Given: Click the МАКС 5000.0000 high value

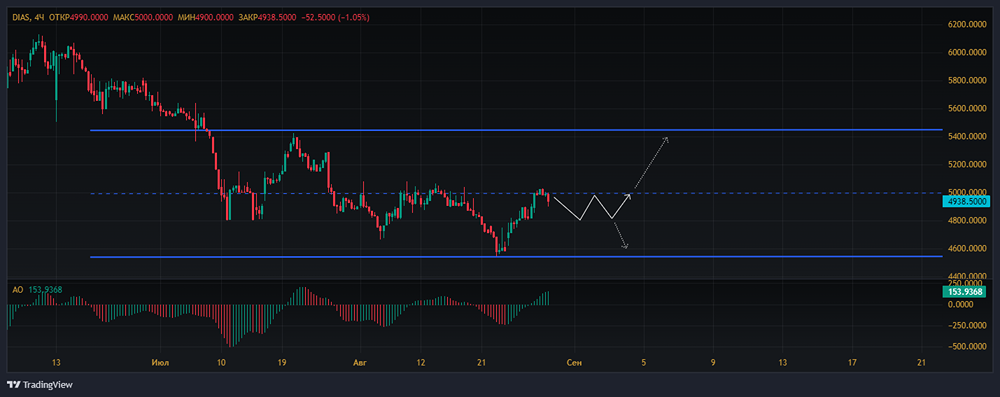Looking at the screenshot, I should (143, 18).
